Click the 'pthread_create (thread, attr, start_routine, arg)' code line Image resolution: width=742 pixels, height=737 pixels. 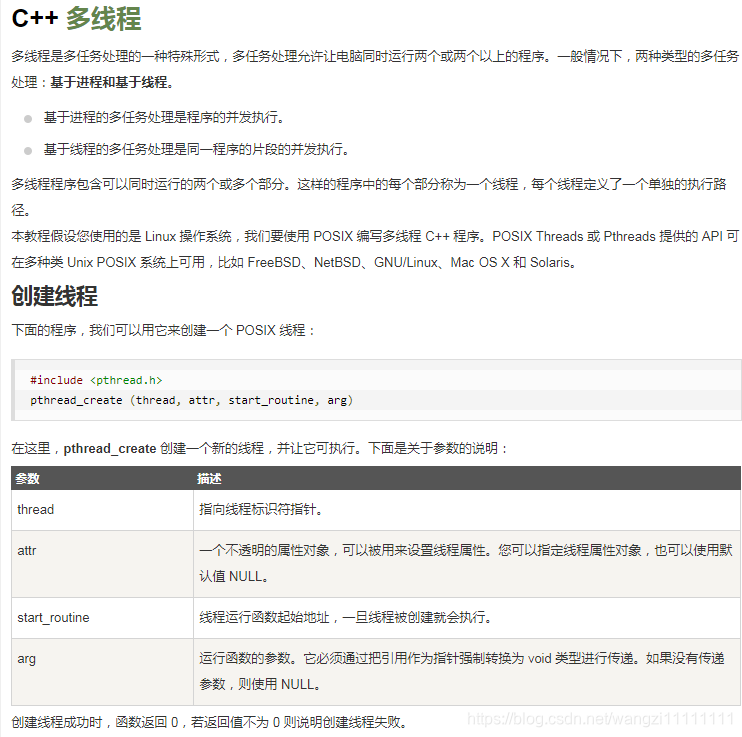pyautogui.click(x=192, y=400)
